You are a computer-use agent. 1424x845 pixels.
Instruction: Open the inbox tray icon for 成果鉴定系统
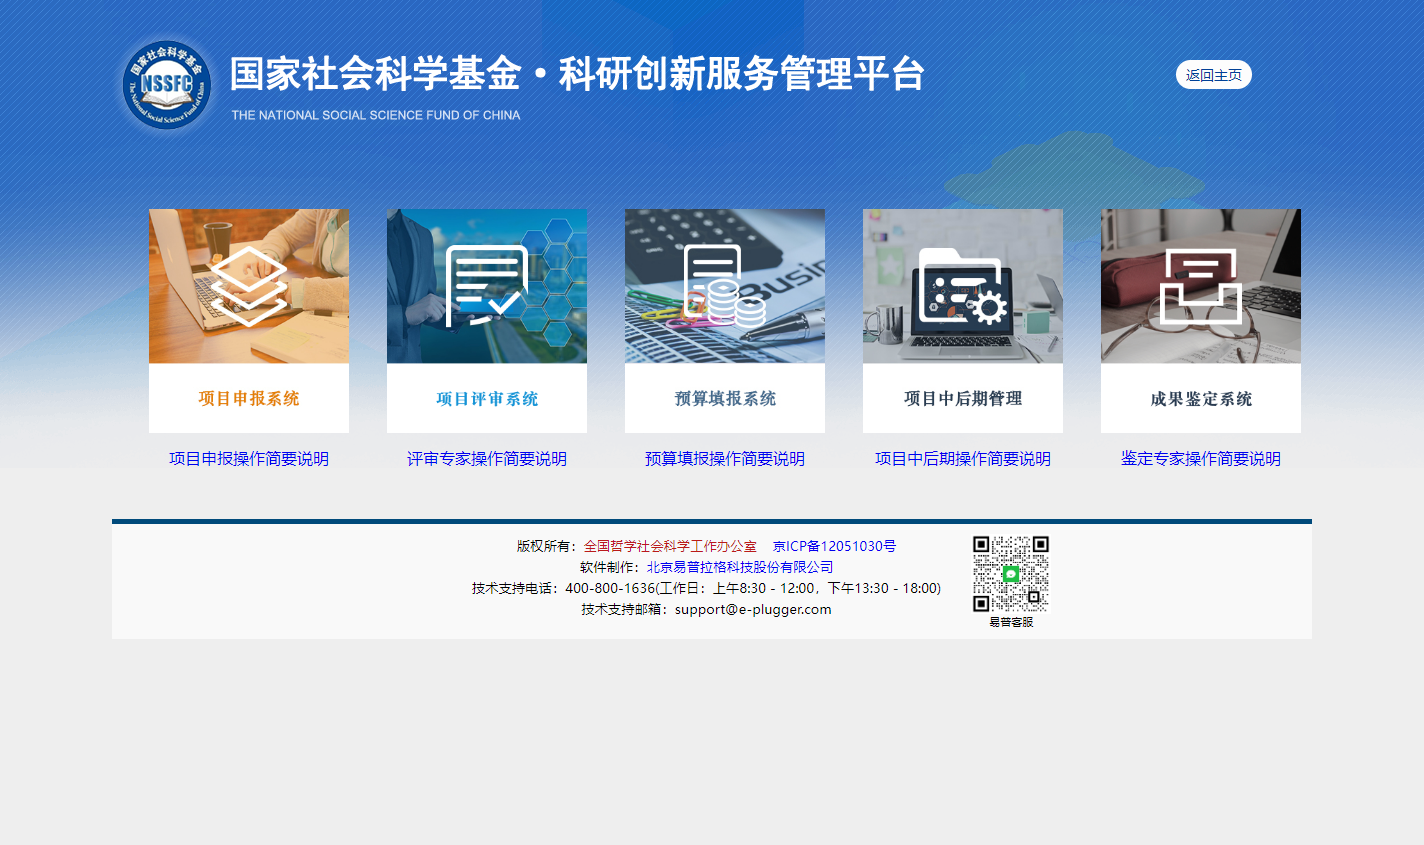click(1201, 286)
